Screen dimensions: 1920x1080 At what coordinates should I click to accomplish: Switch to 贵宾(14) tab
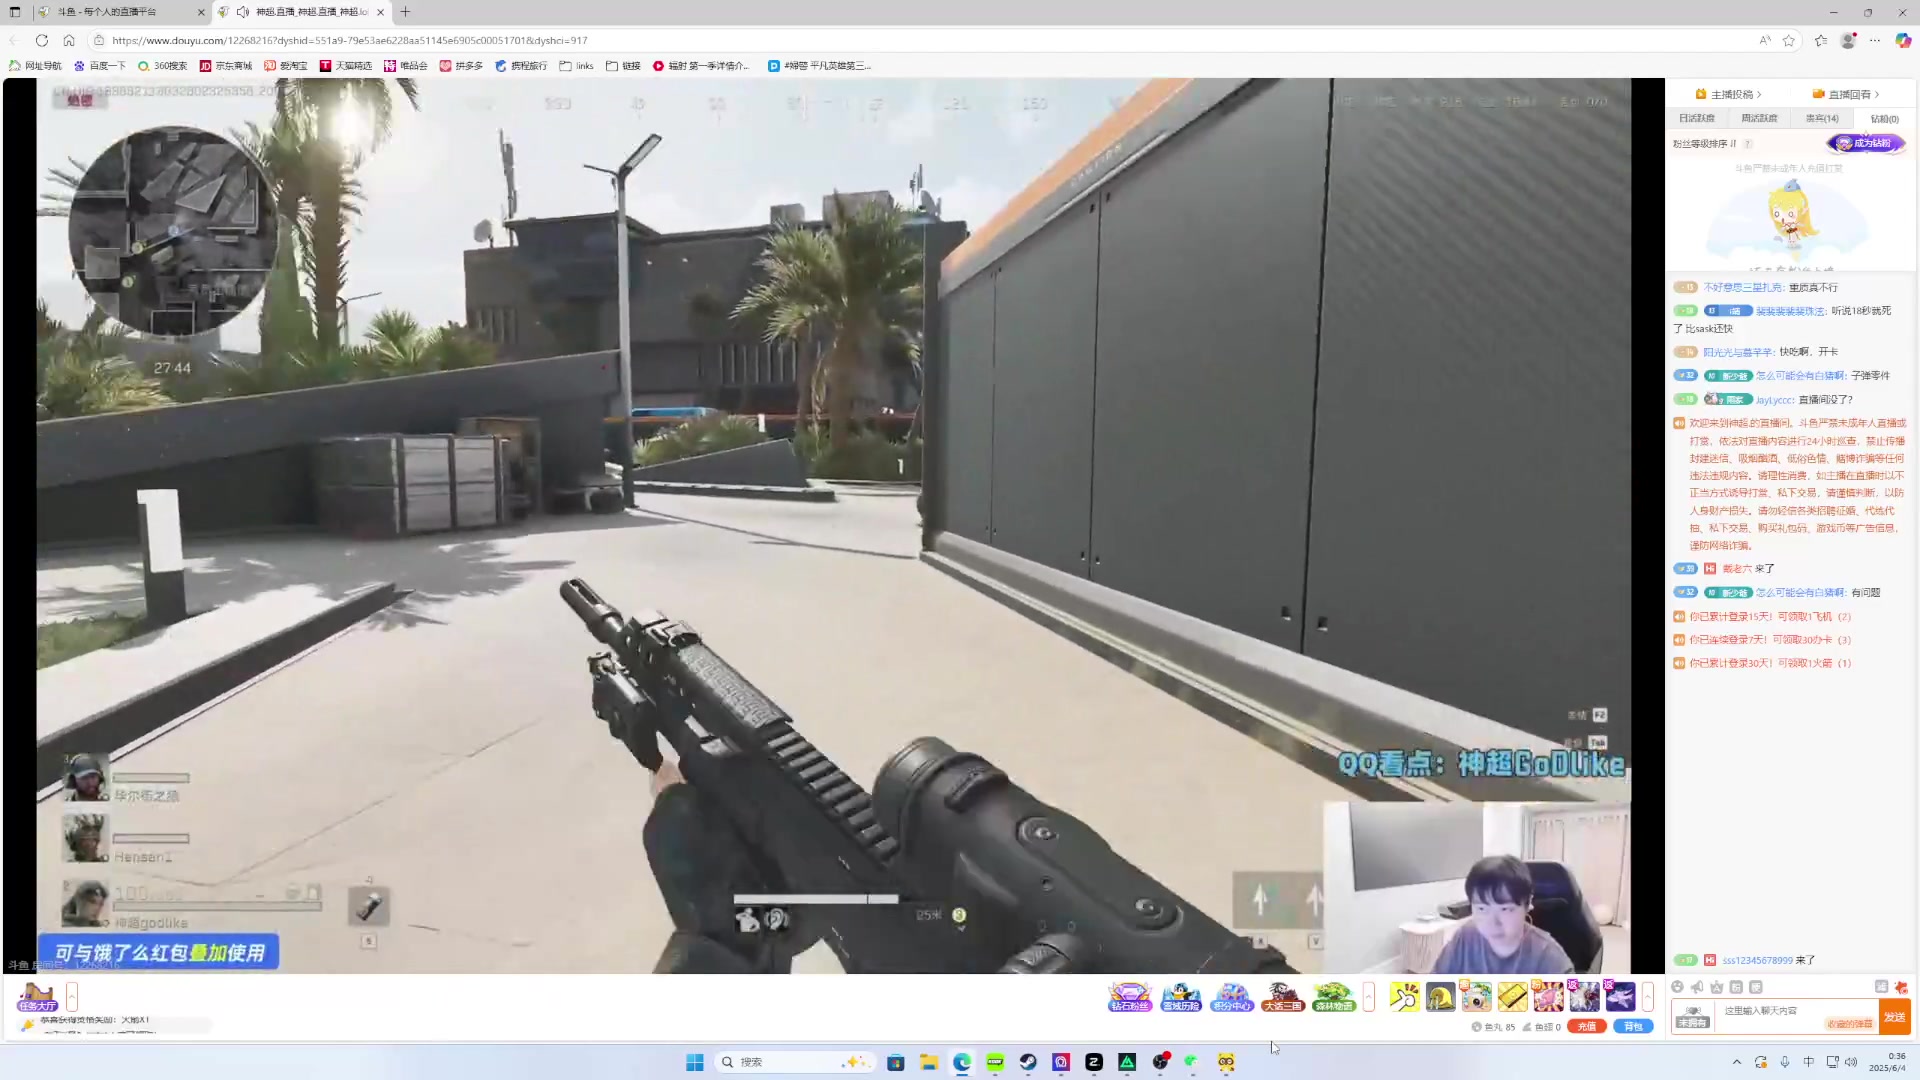coord(1822,118)
